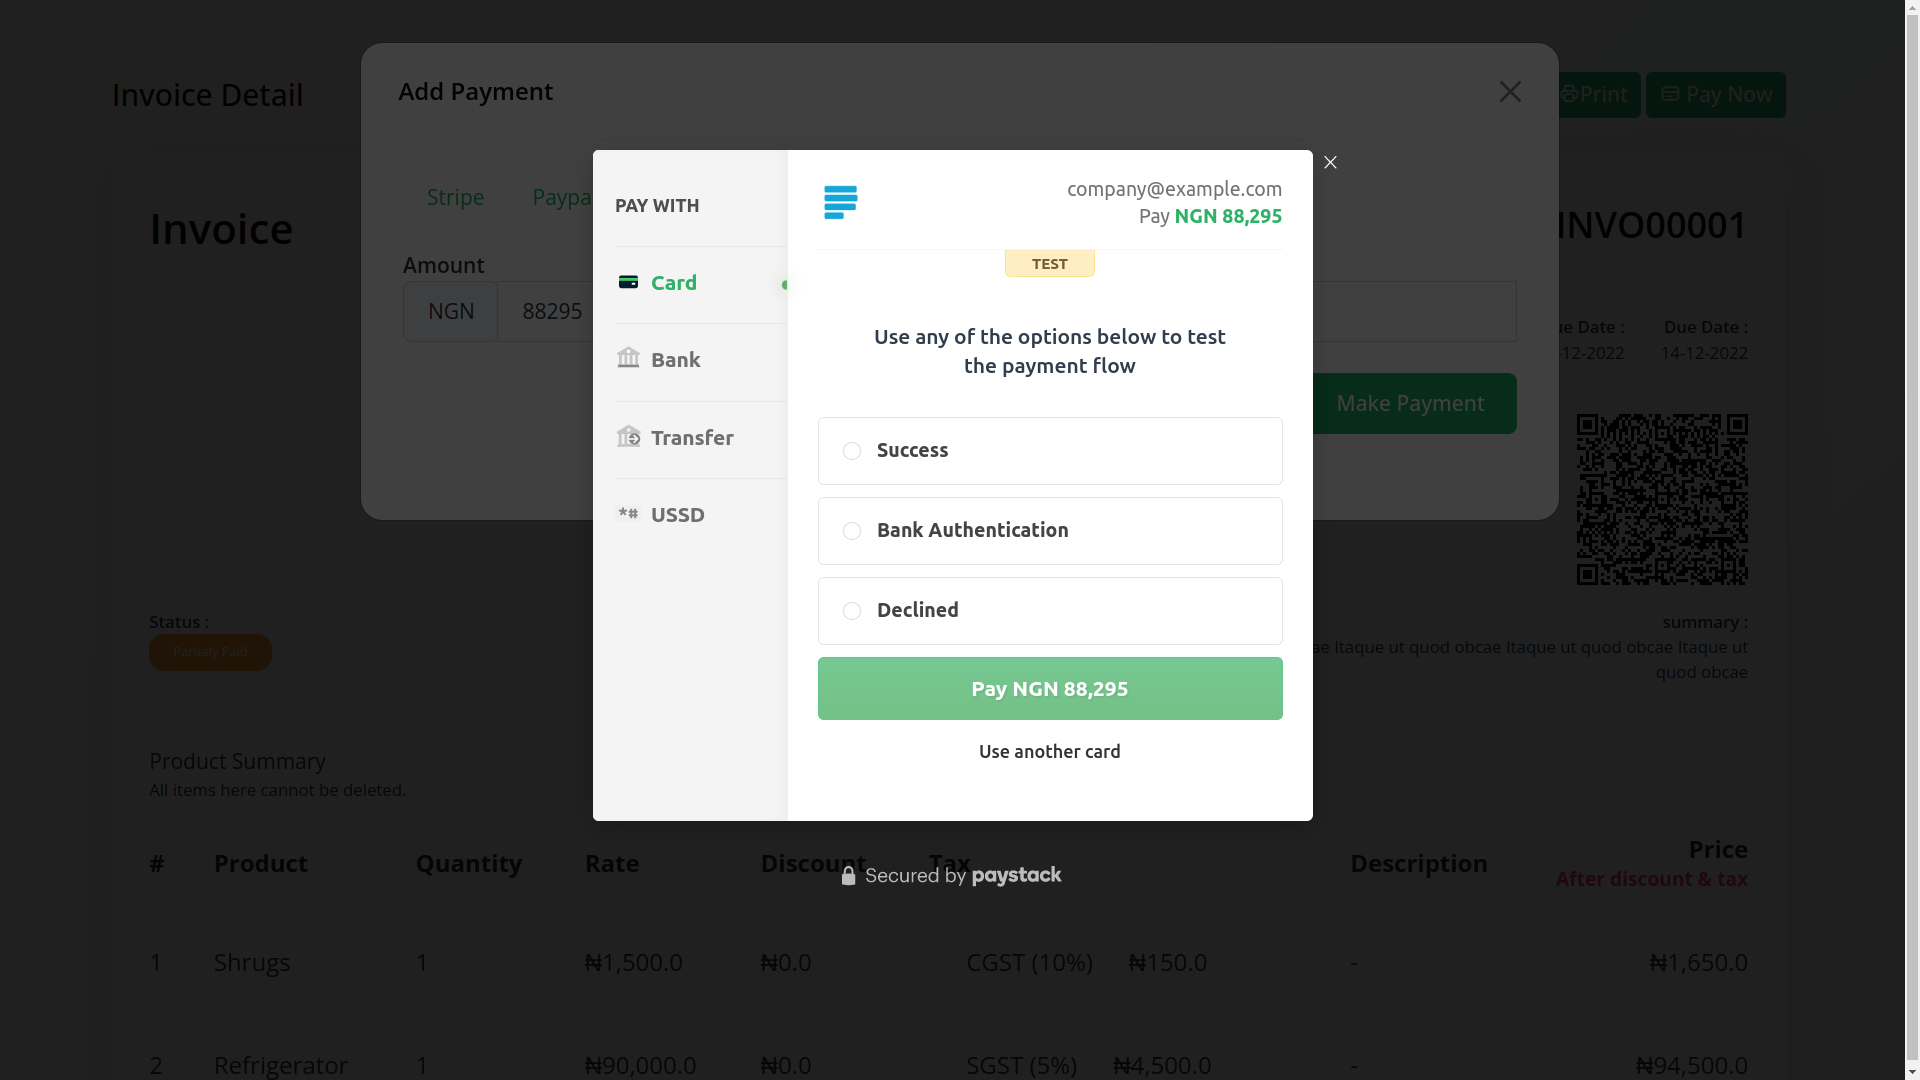
Task: Switch to the Paypal tab
Action: (561, 197)
